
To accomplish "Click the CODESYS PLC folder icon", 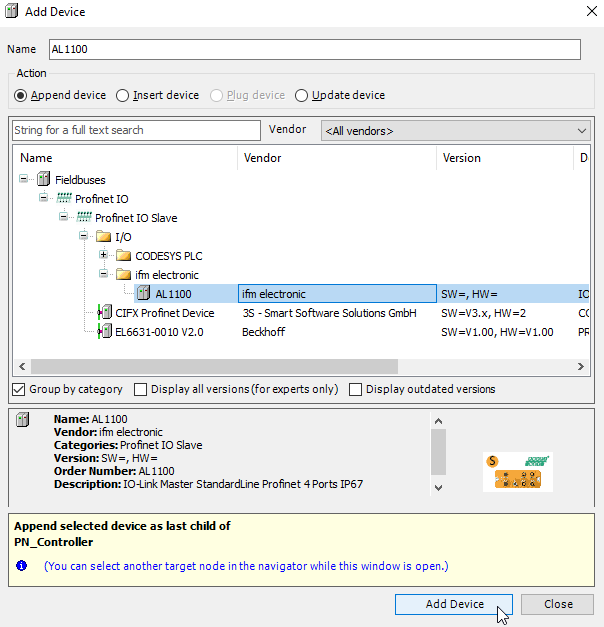I will 124,256.
